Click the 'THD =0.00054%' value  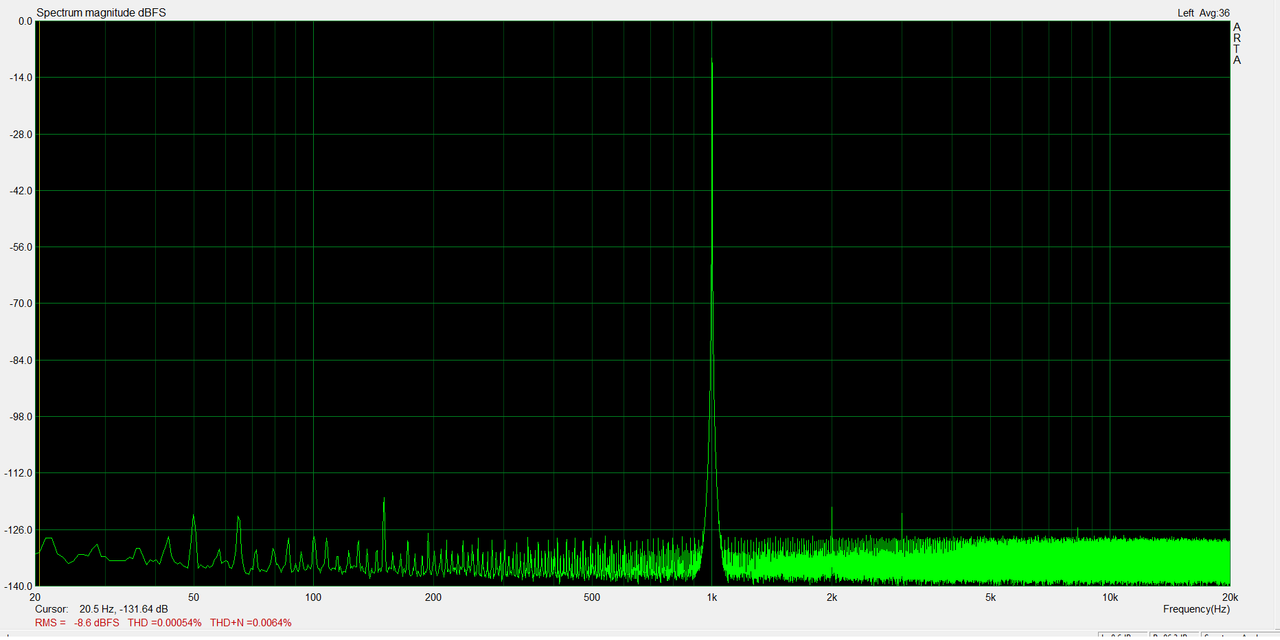coord(165,622)
